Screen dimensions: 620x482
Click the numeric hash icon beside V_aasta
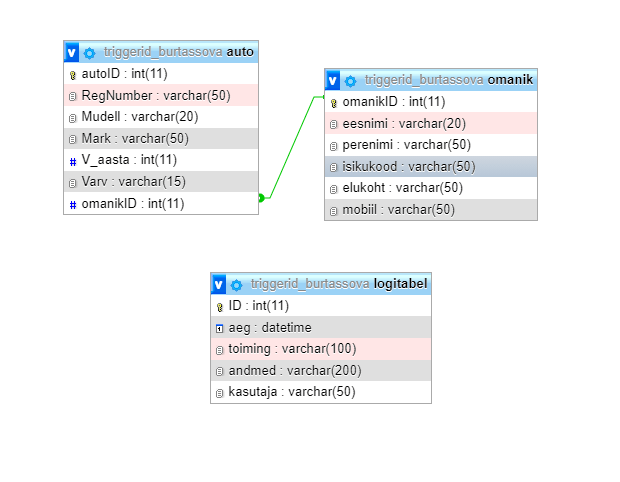73,161
